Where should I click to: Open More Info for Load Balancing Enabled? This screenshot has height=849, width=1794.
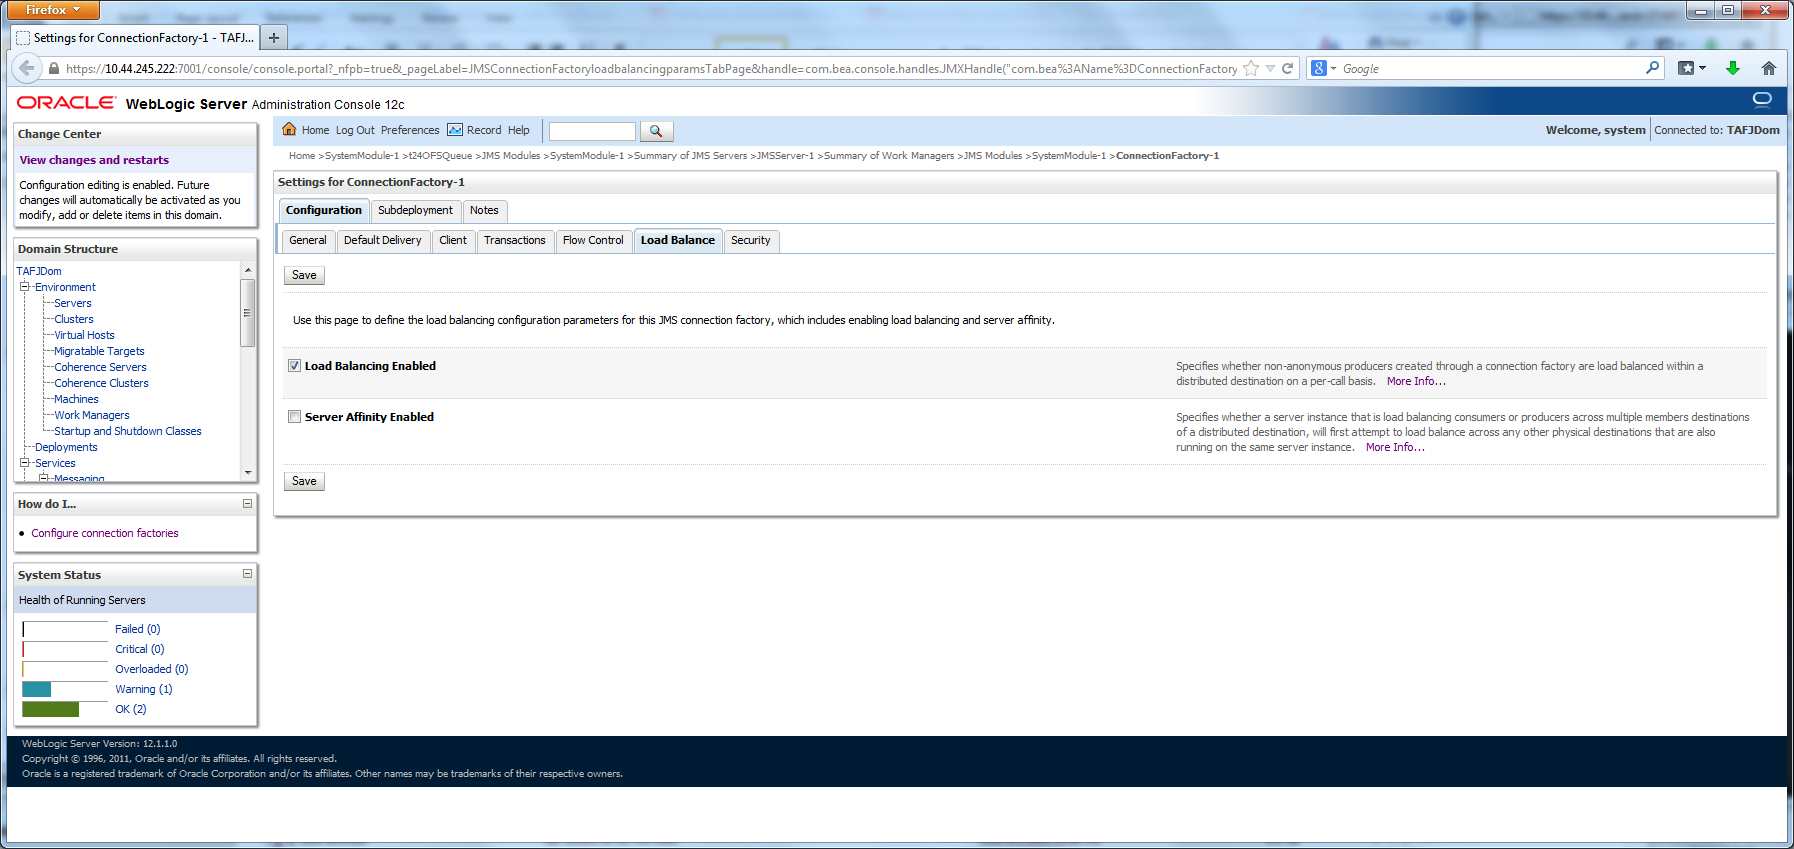click(1416, 381)
